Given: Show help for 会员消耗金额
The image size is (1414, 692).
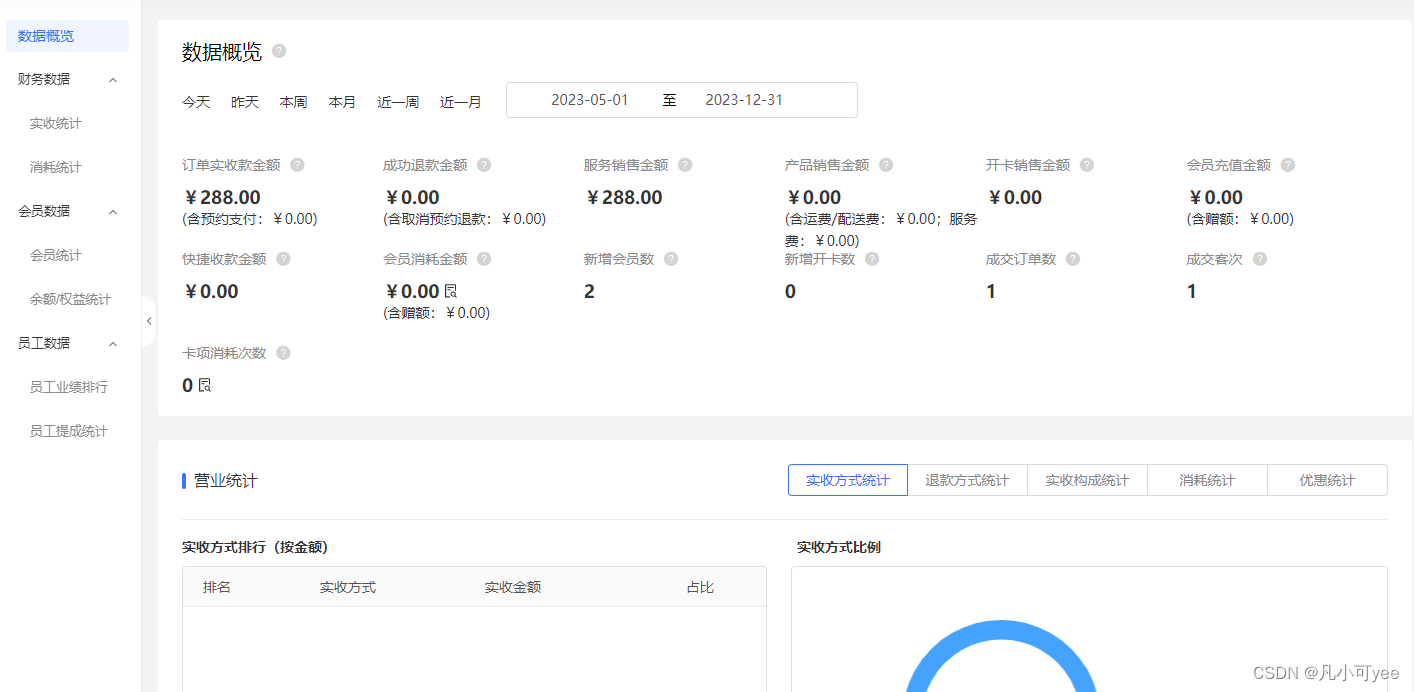Looking at the screenshot, I should click(x=484, y=259).
